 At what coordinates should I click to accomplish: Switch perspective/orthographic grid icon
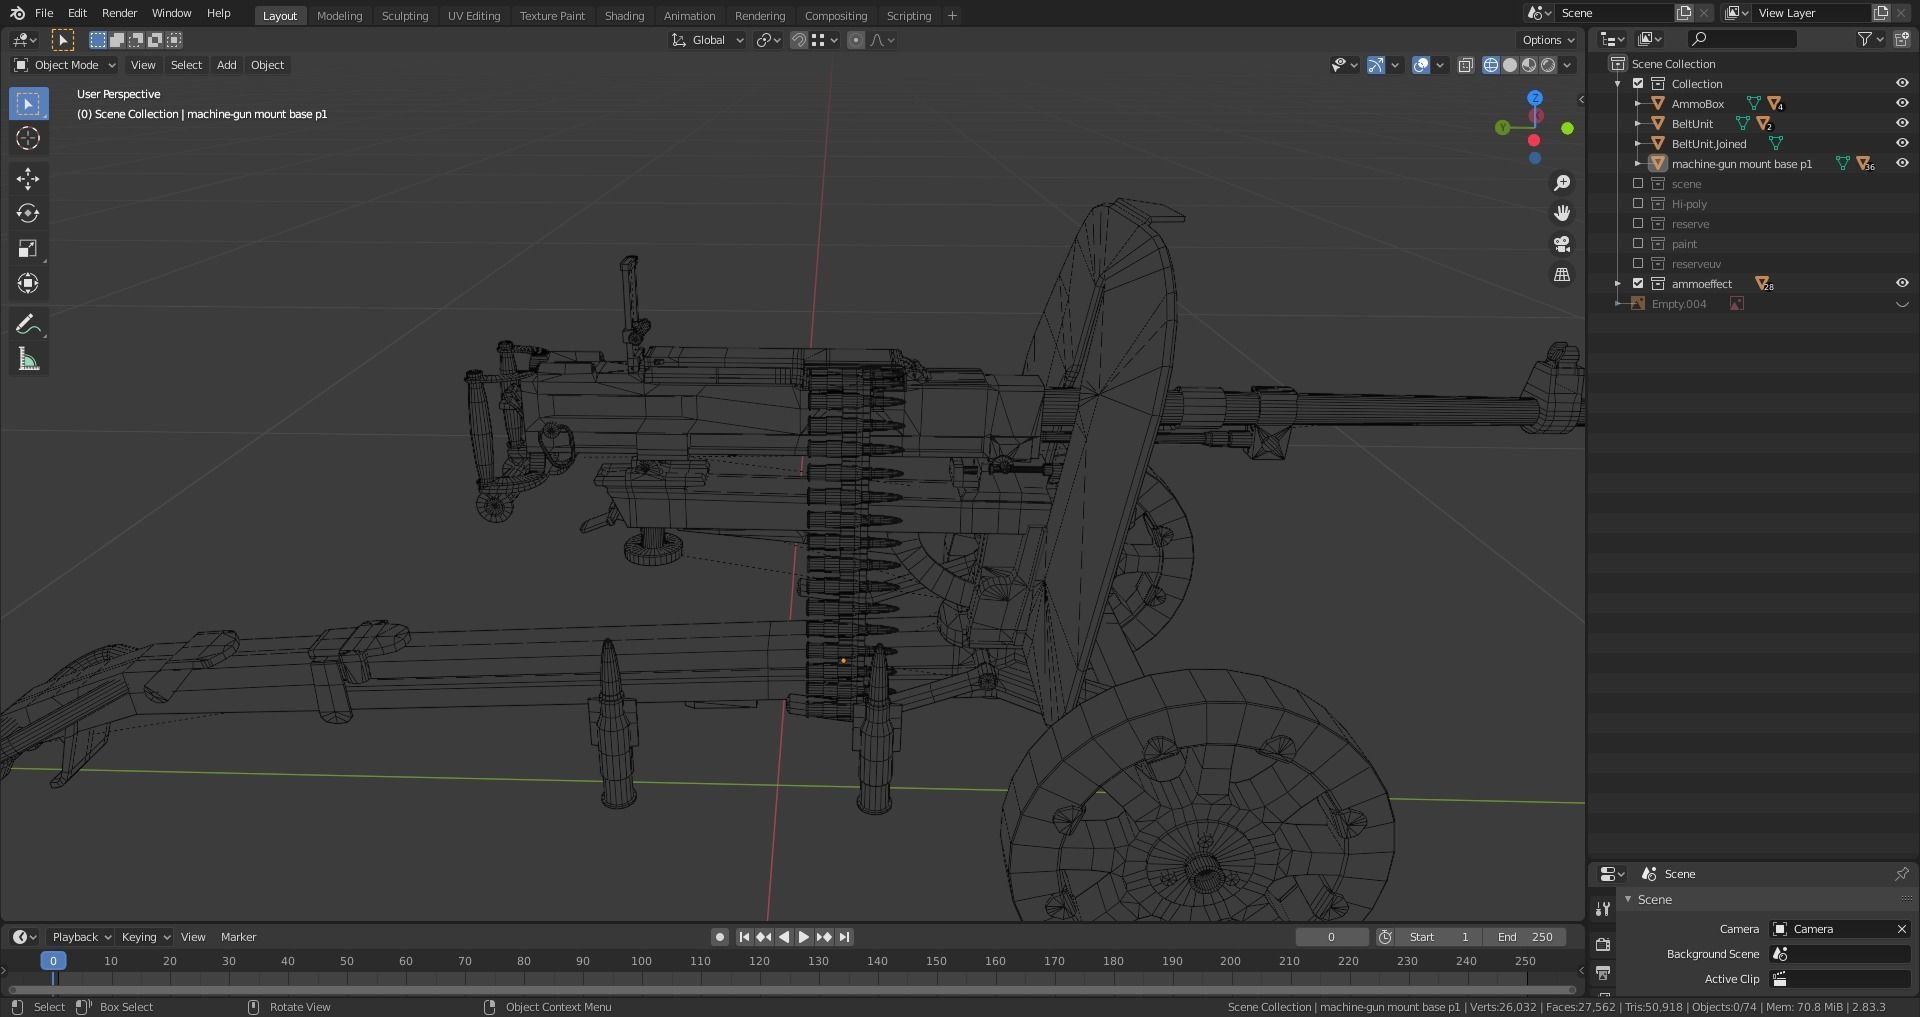click(1562, 274)
